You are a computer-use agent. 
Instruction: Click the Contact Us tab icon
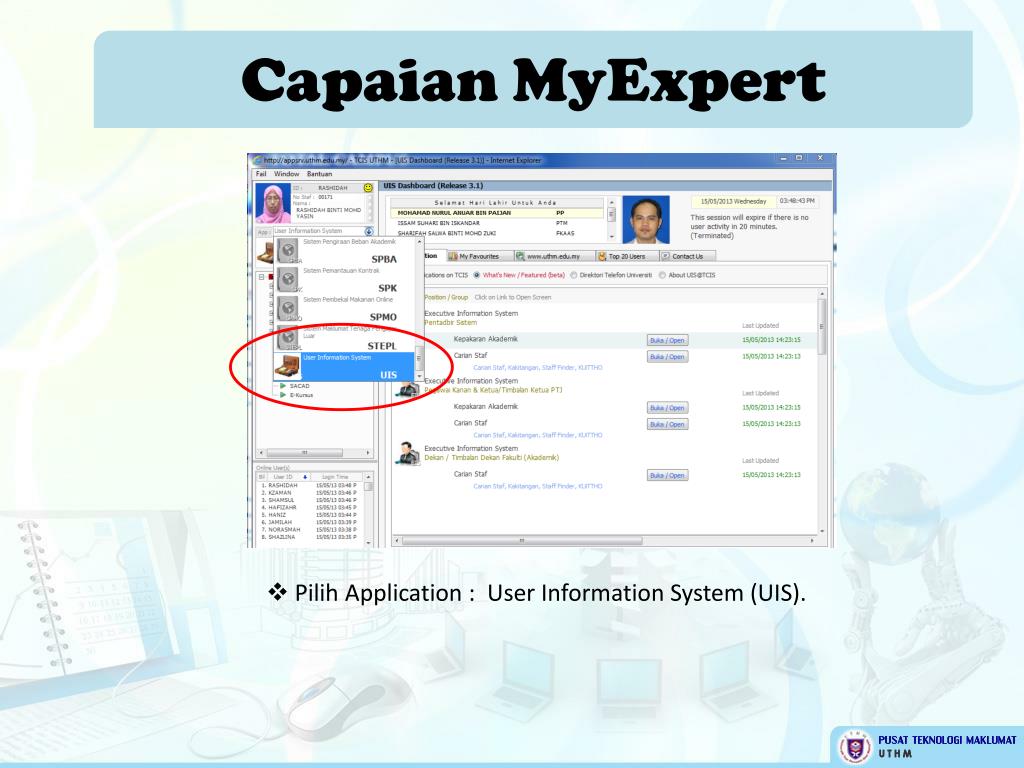665,257
